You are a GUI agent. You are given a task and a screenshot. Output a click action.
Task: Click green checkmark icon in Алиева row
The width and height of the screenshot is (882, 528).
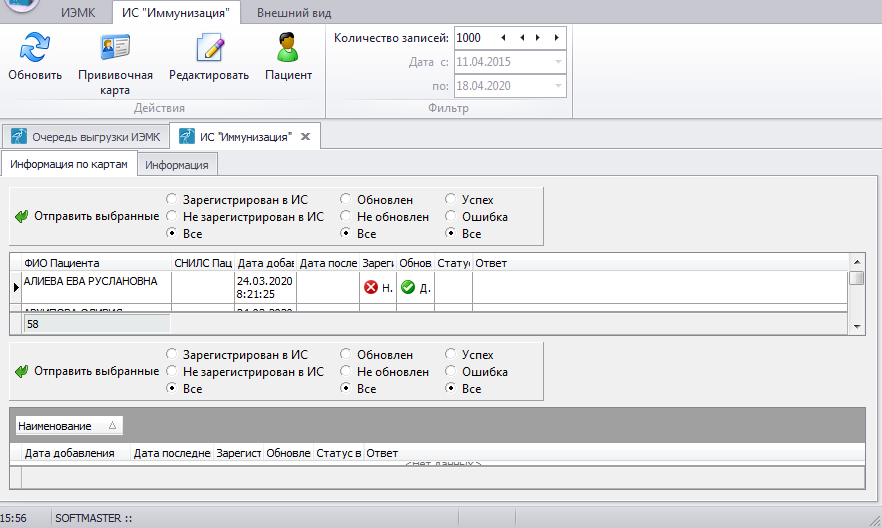tap(408, 288)
